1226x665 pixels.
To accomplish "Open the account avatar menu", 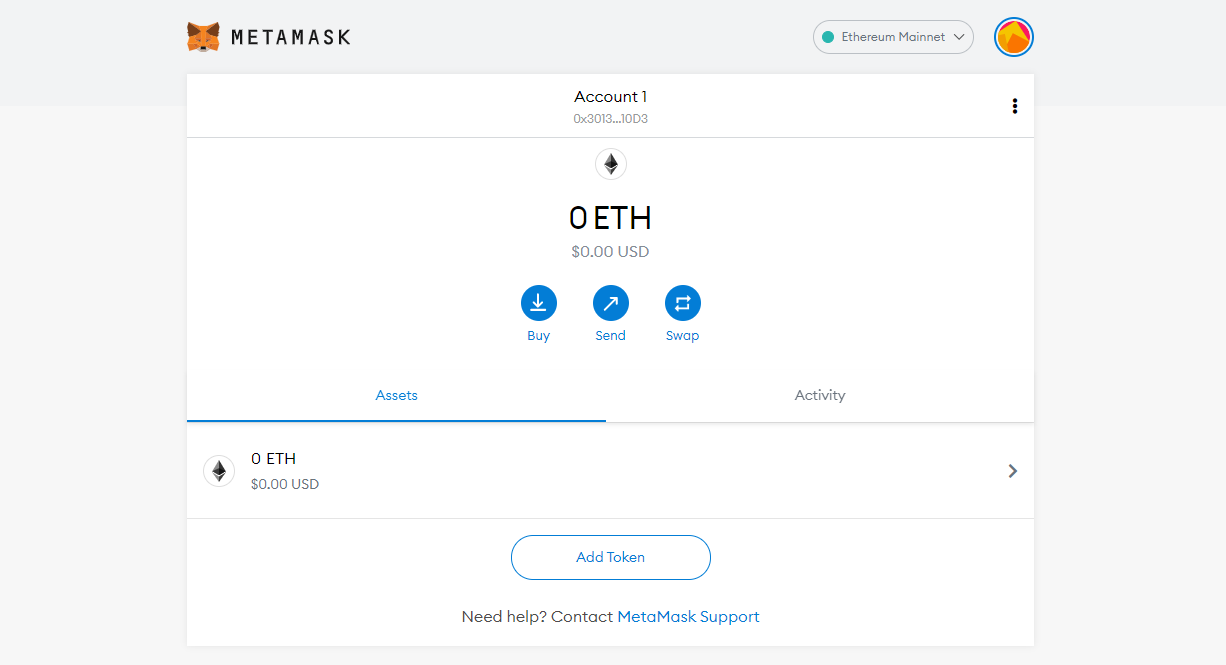I will (x=1013, y=37).
